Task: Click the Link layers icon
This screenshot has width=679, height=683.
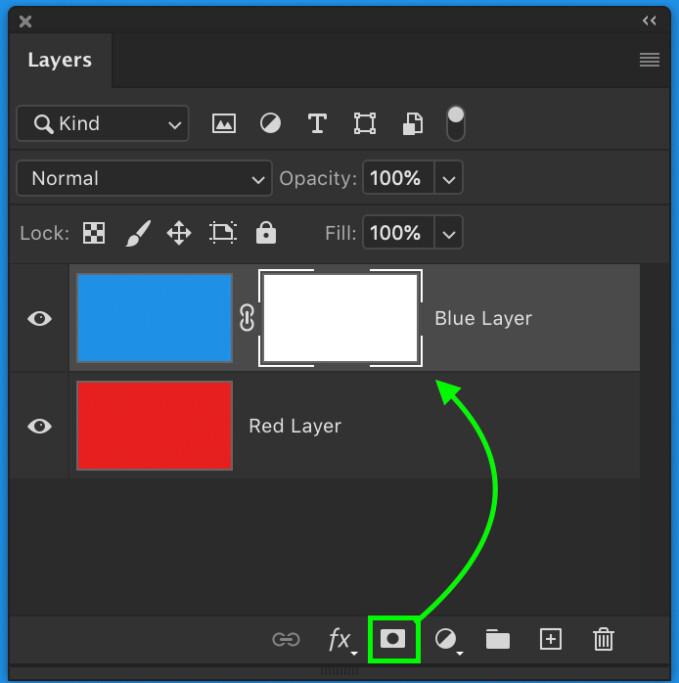Action: point(286,640)
